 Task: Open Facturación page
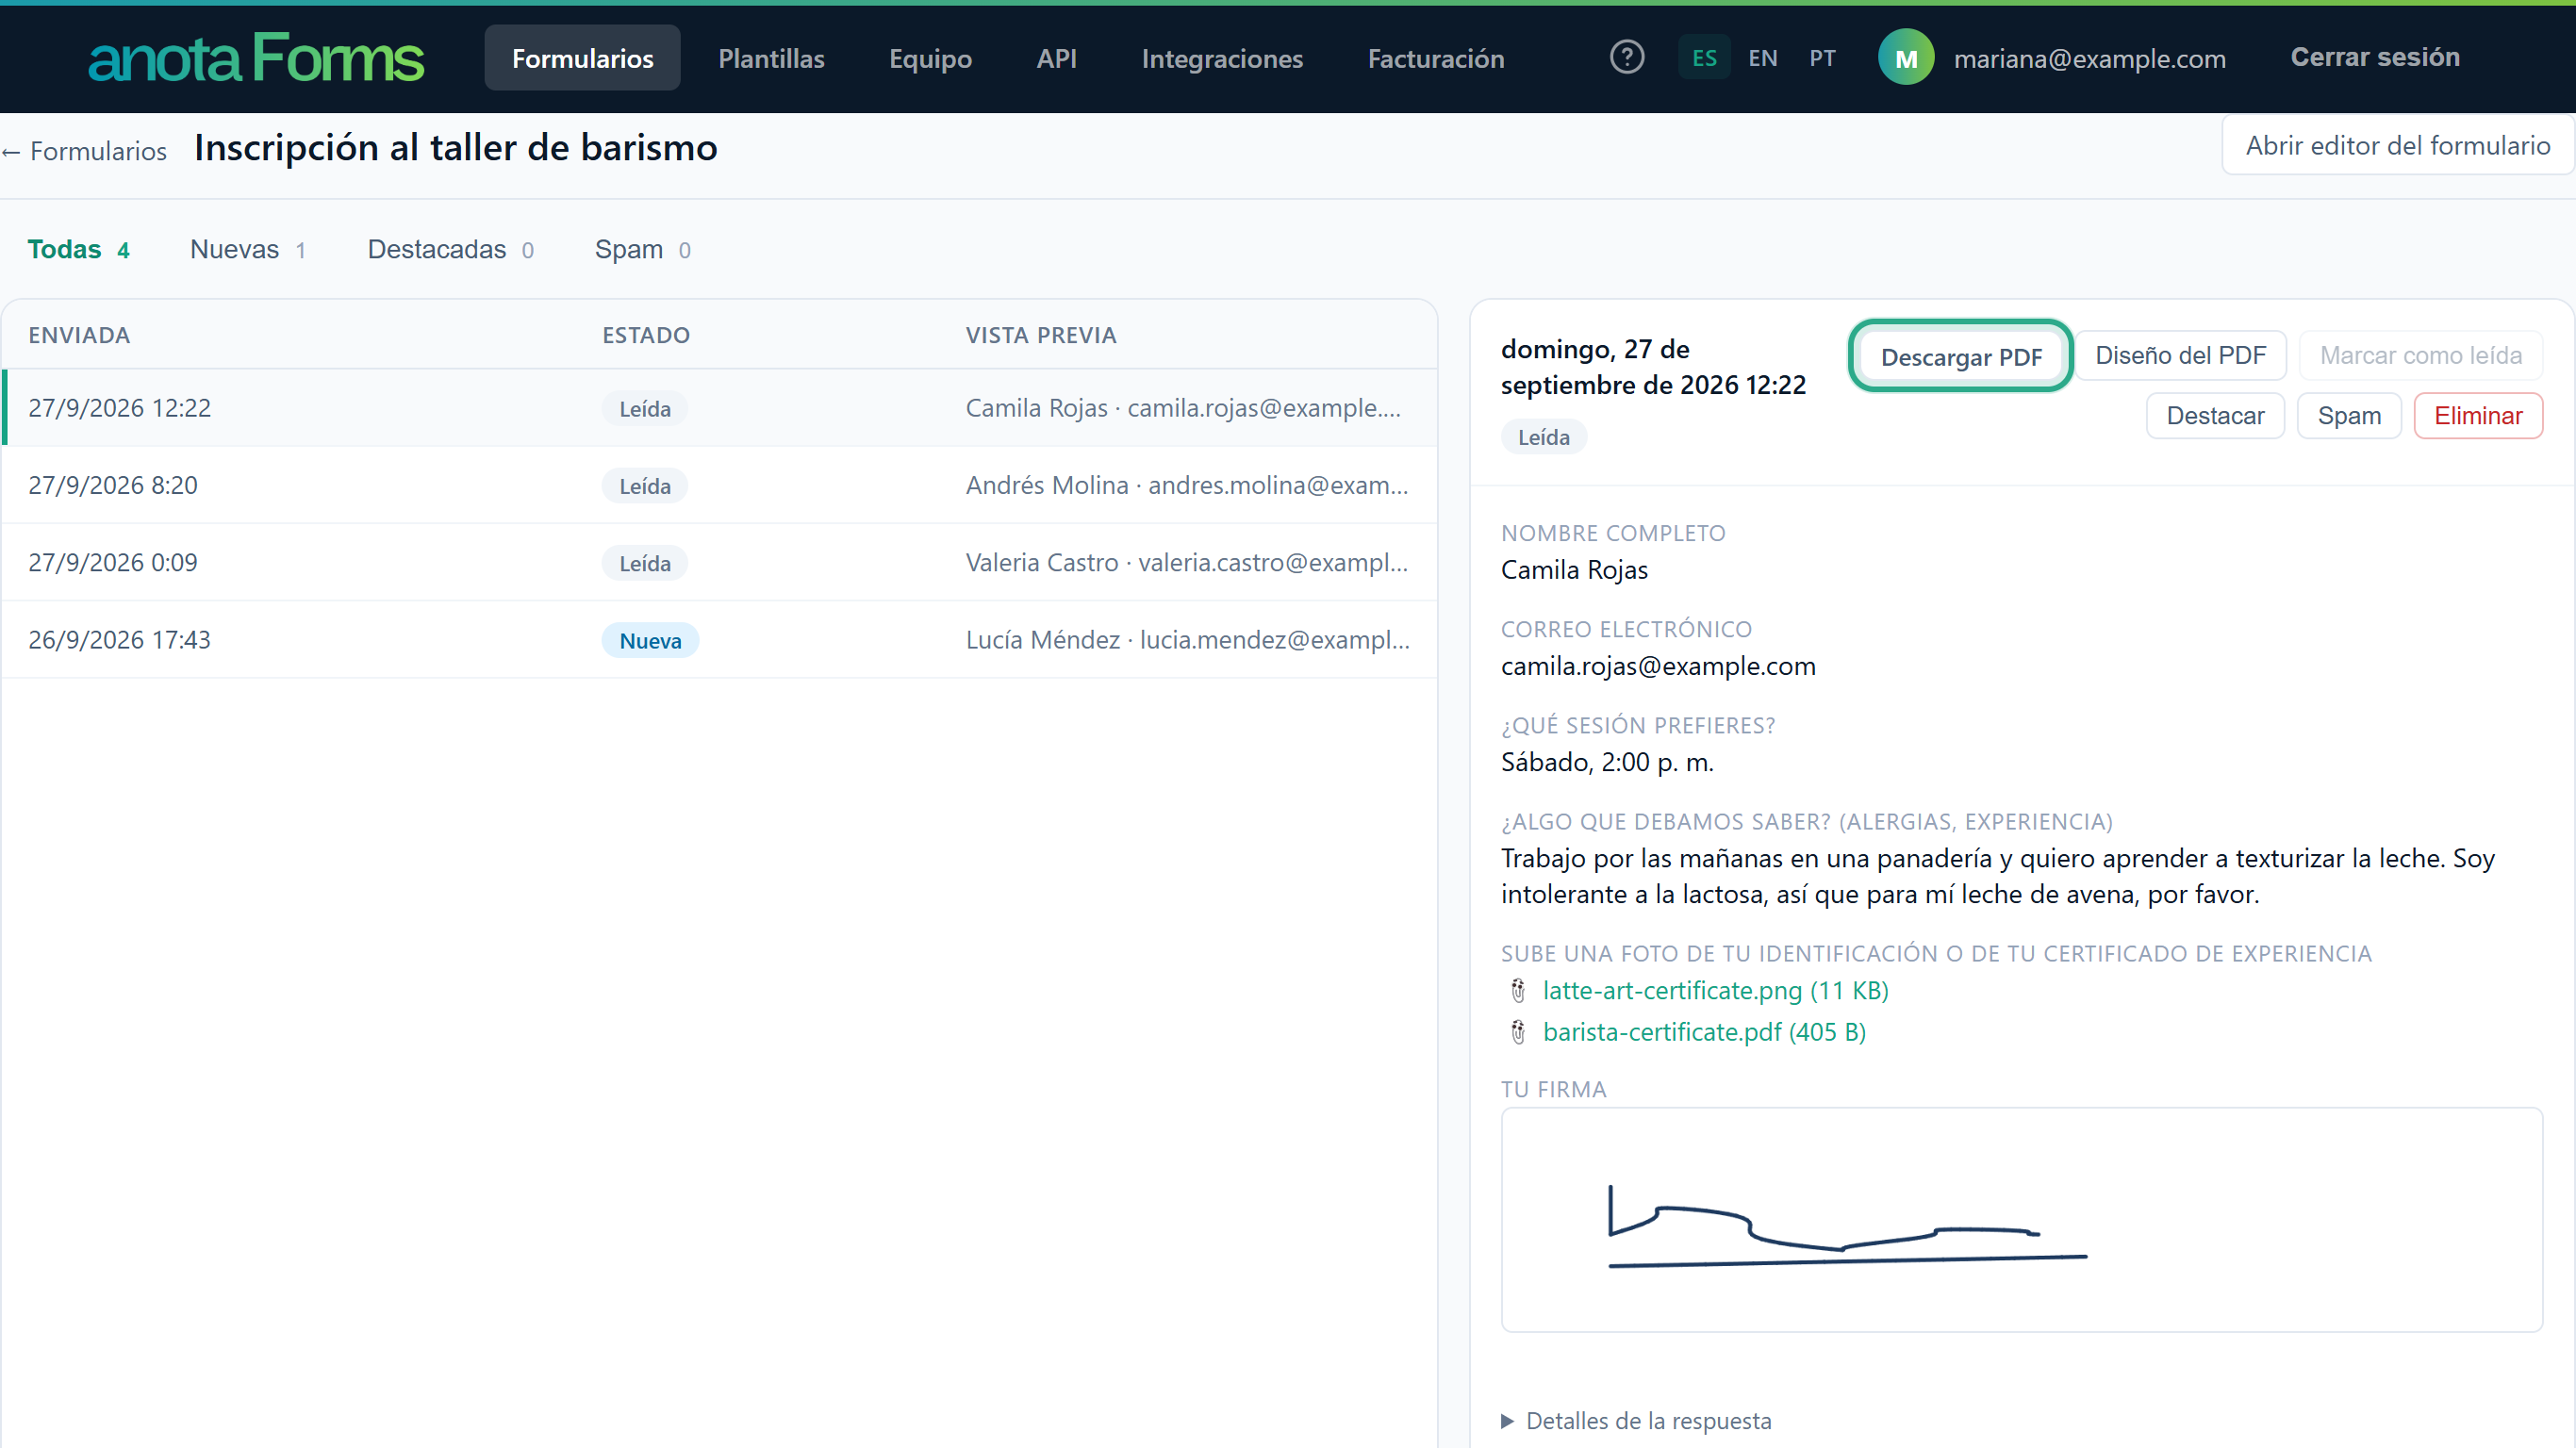tap(1435, 58)
